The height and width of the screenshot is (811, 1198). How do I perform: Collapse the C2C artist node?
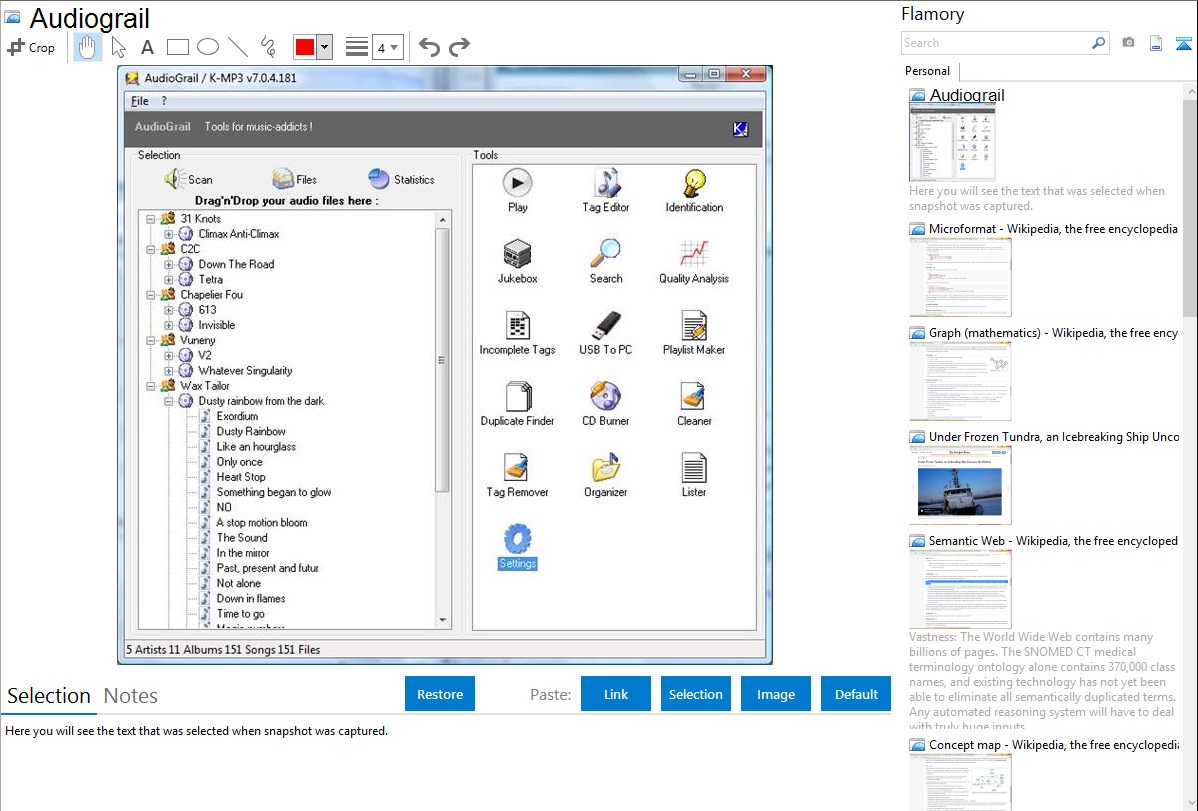(151, 249)
